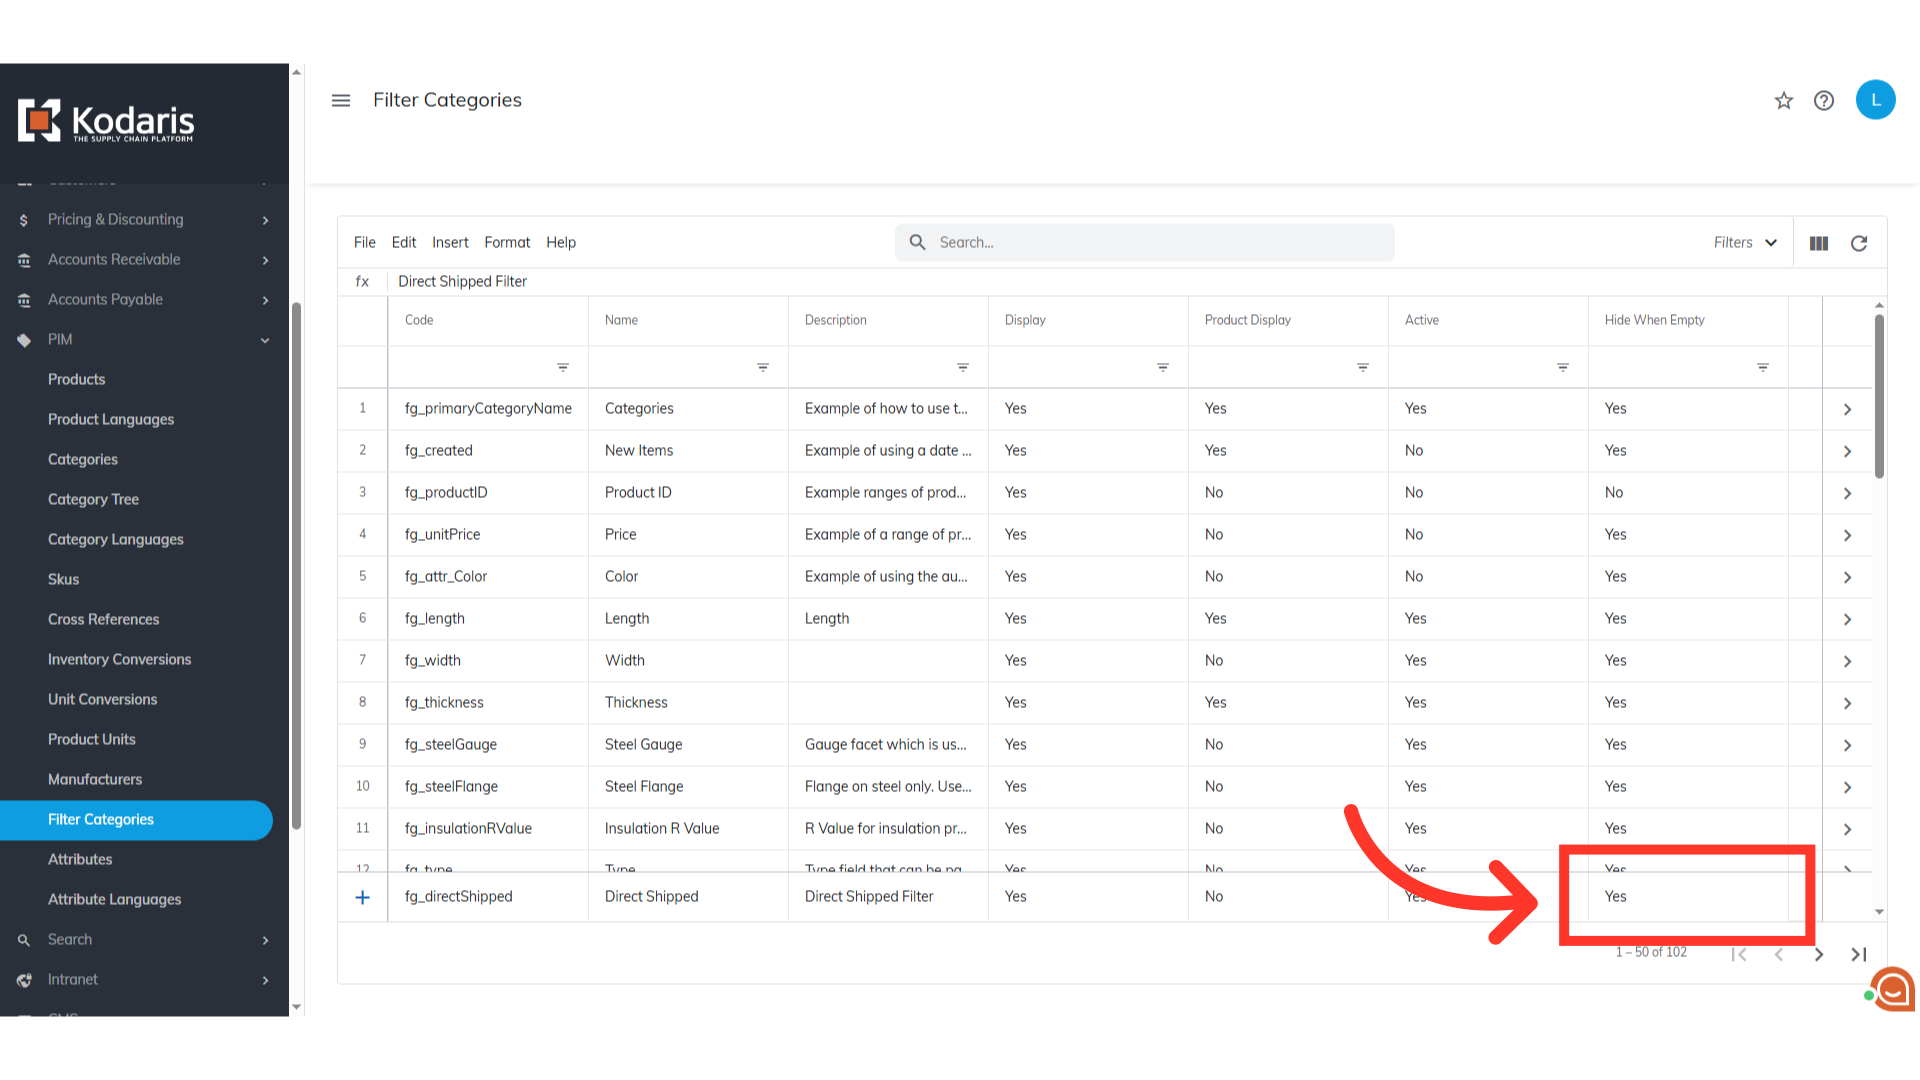Image resolution: width=1920 pixels, height=1080 pixels.
Task: Open the column chooser icon
Action: coord(1819,243)
